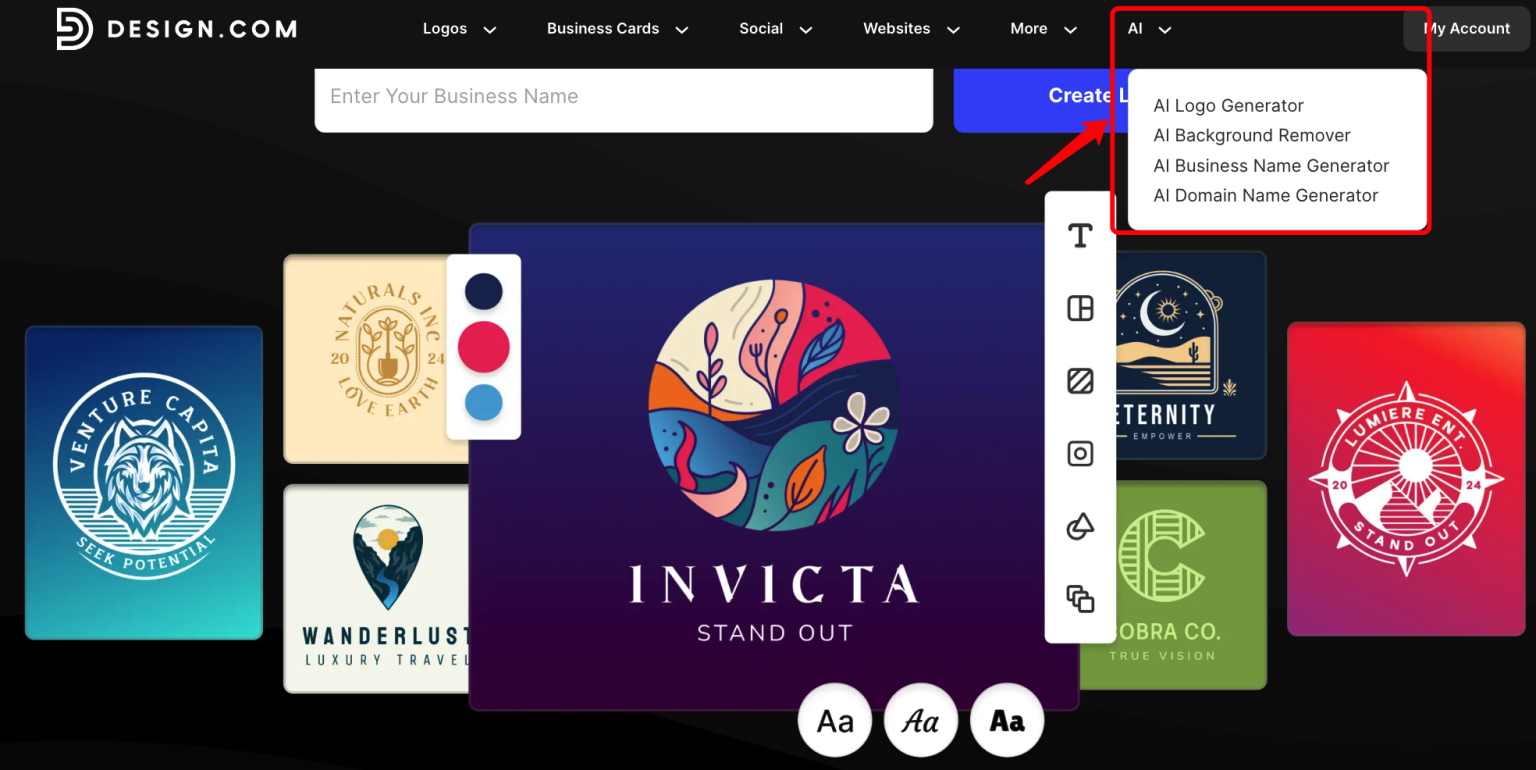Click the layers copy tool icon
The height and width of the screenshot is (770, 1536).
click(x=1080, y=599)
